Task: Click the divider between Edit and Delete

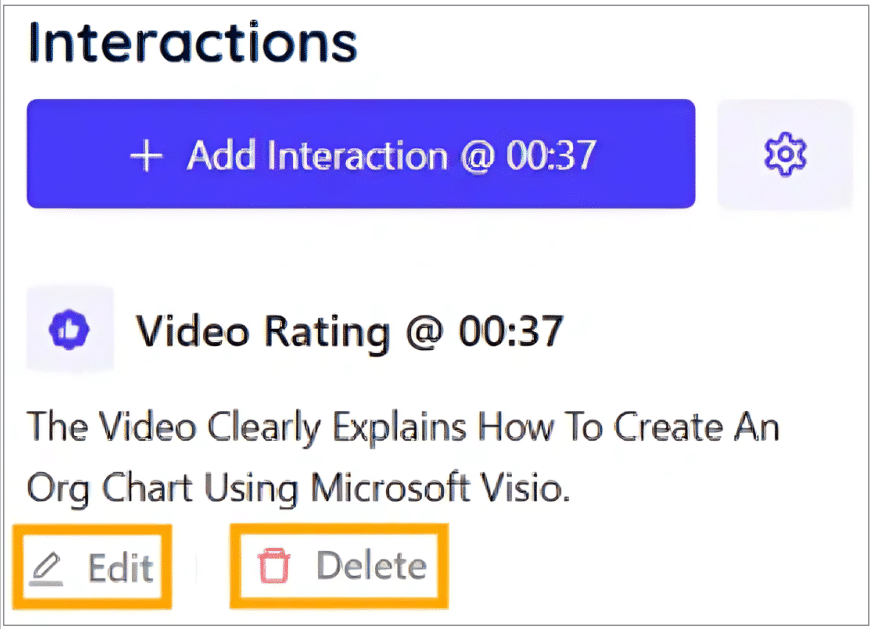Action: 196,567
